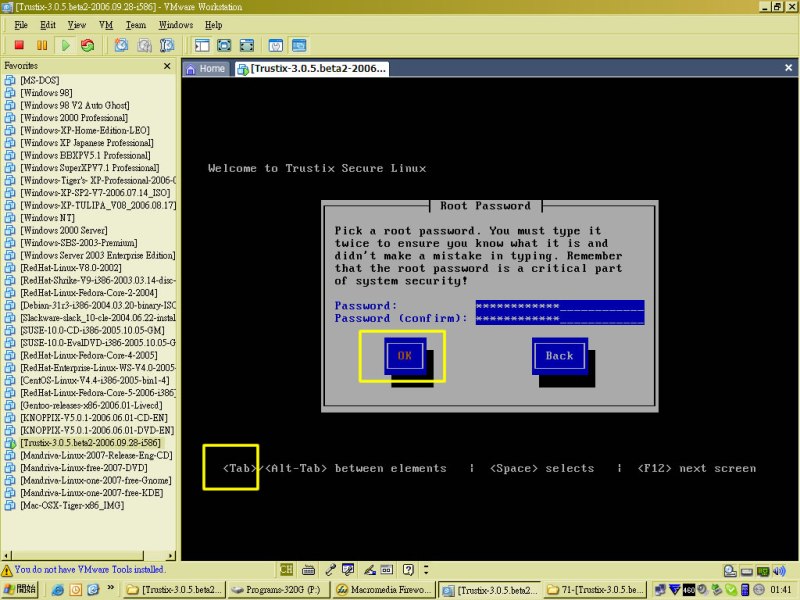This screenshot has width=800, height=600.
Task: Click OK in Root Password dialog
Action: (405, 356)
